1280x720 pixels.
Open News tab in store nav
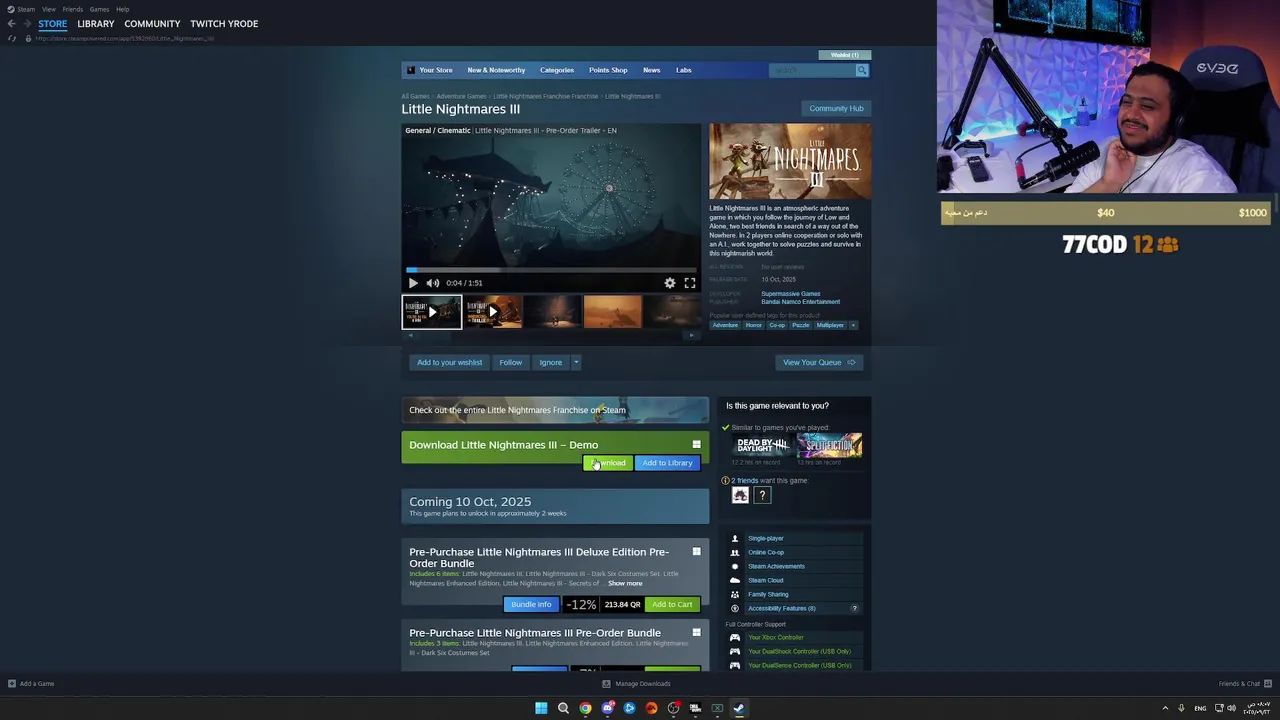click(651, 70)
